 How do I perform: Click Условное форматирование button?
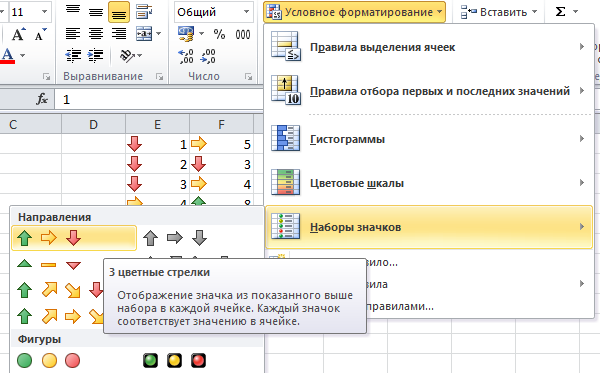pos(354,12)
